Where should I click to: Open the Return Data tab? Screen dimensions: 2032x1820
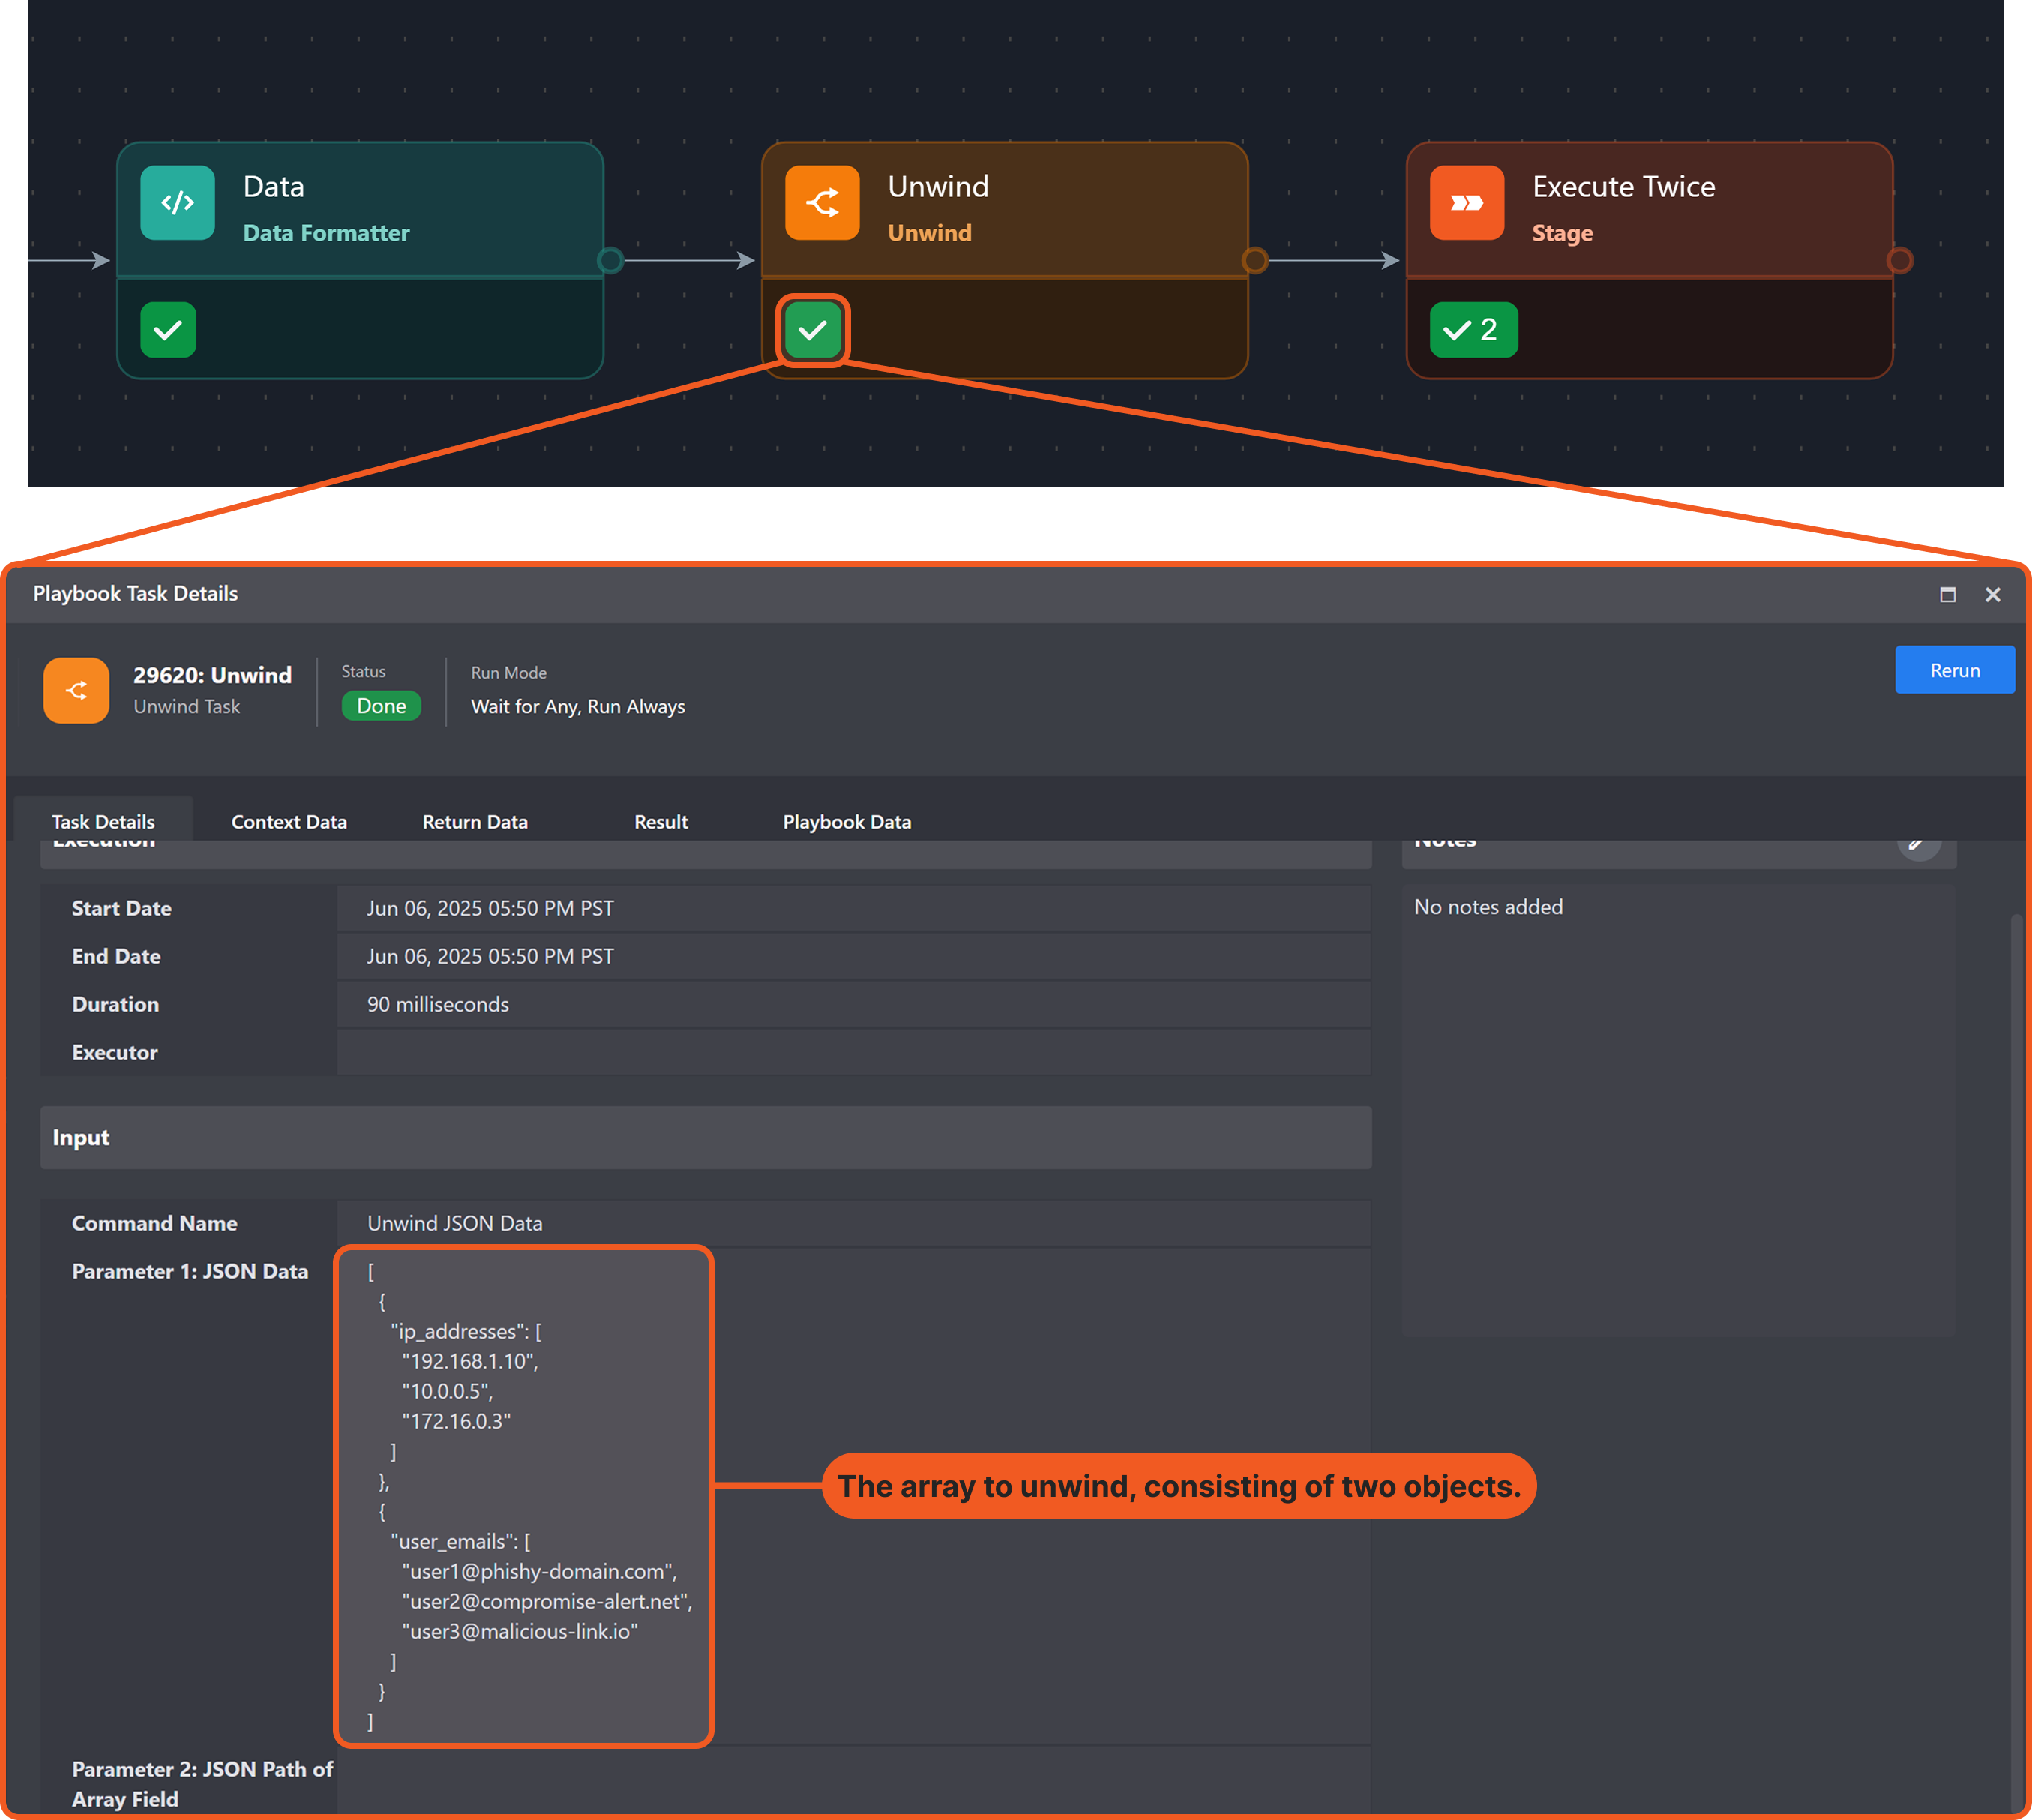tap(475, 822)
